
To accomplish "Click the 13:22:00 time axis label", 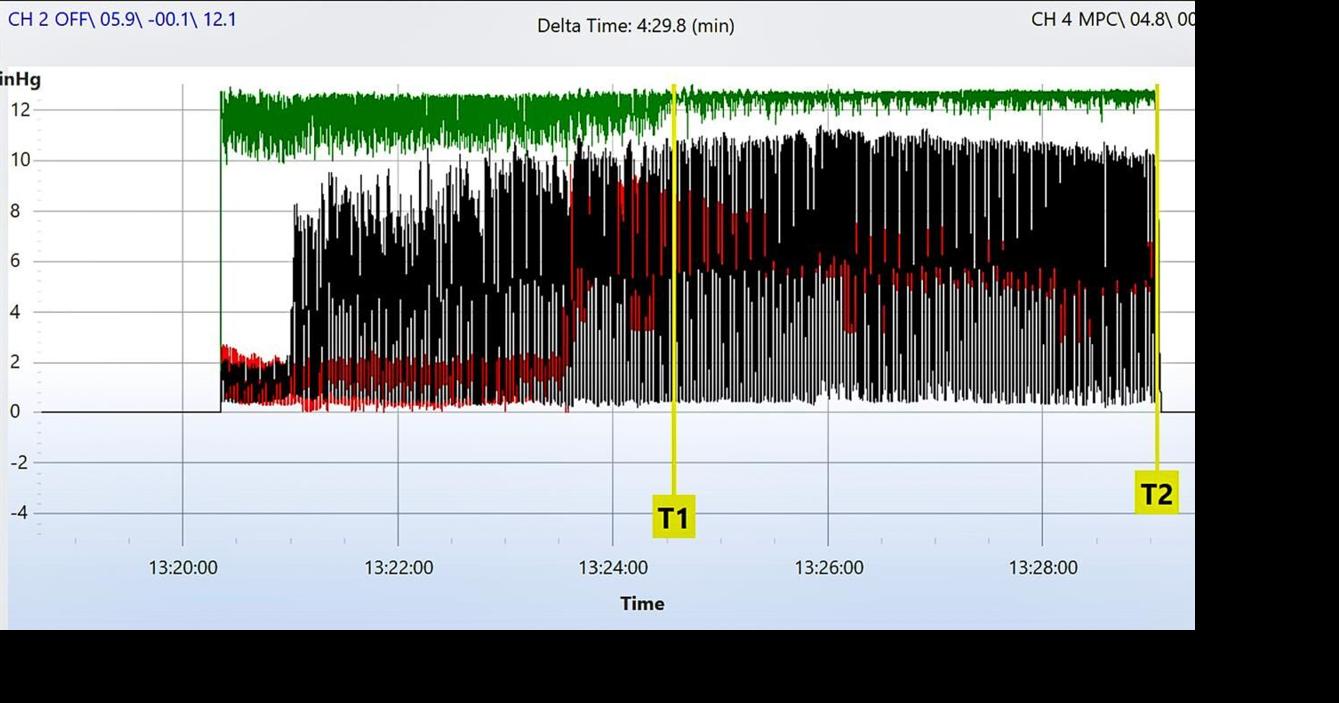I will pos(398,568).
